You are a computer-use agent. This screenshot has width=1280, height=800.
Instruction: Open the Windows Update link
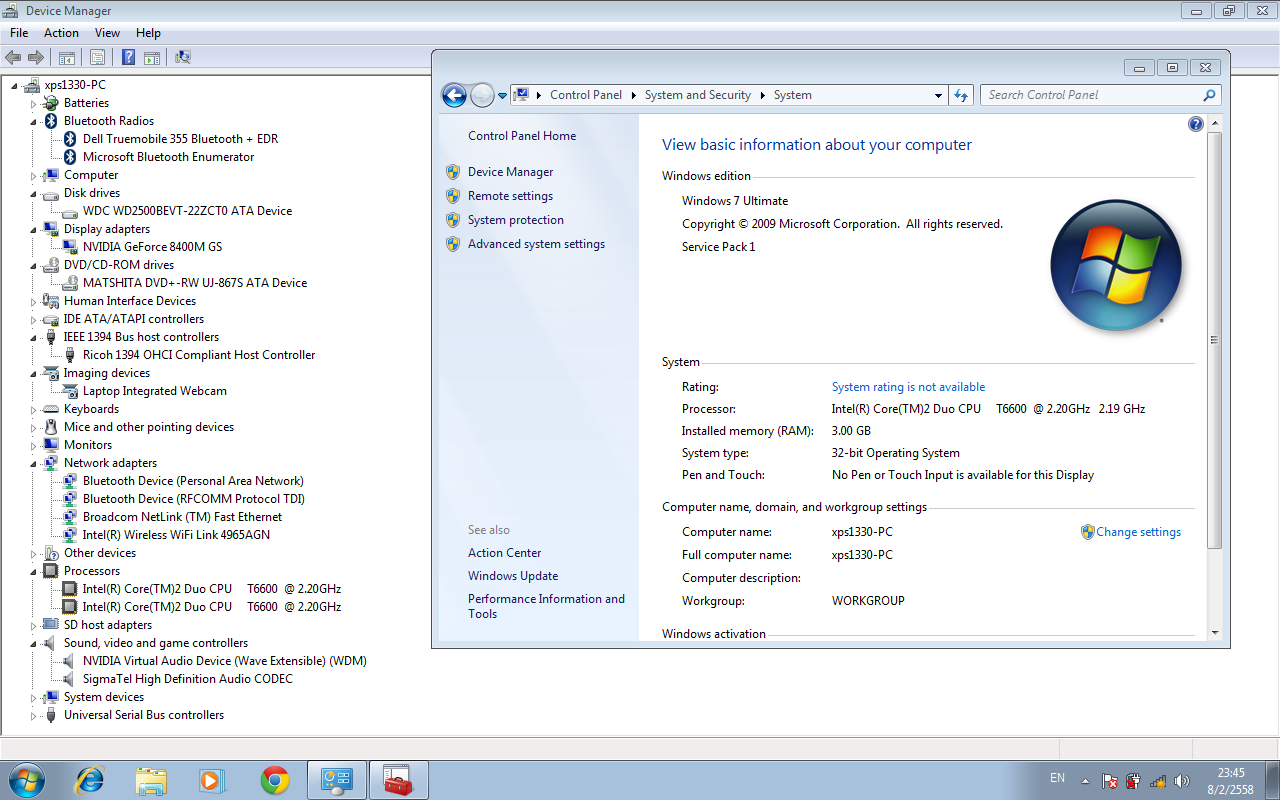(513, 576)
